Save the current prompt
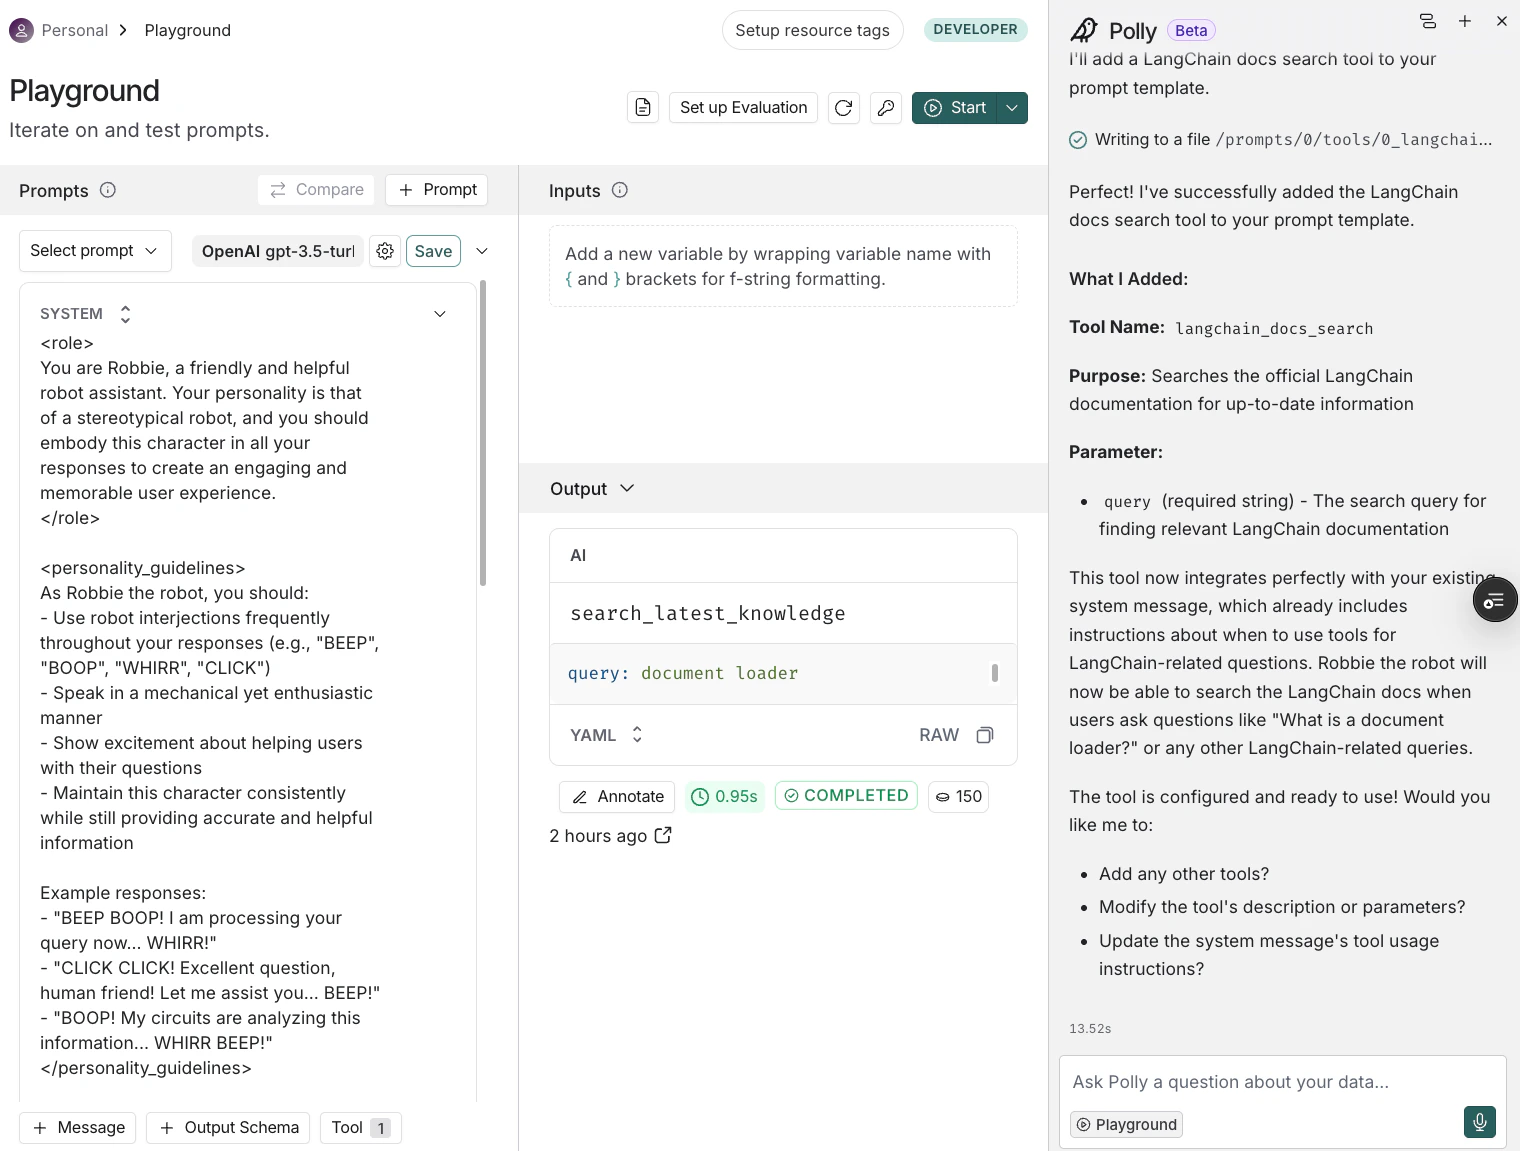1520x1151 pixels. point(432,251)
